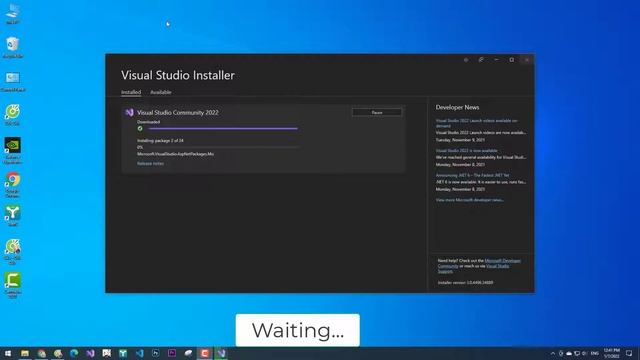The image size is (640, 360).
Task: Click the feedback icon in installer title bar
Action: coord(481,60)
